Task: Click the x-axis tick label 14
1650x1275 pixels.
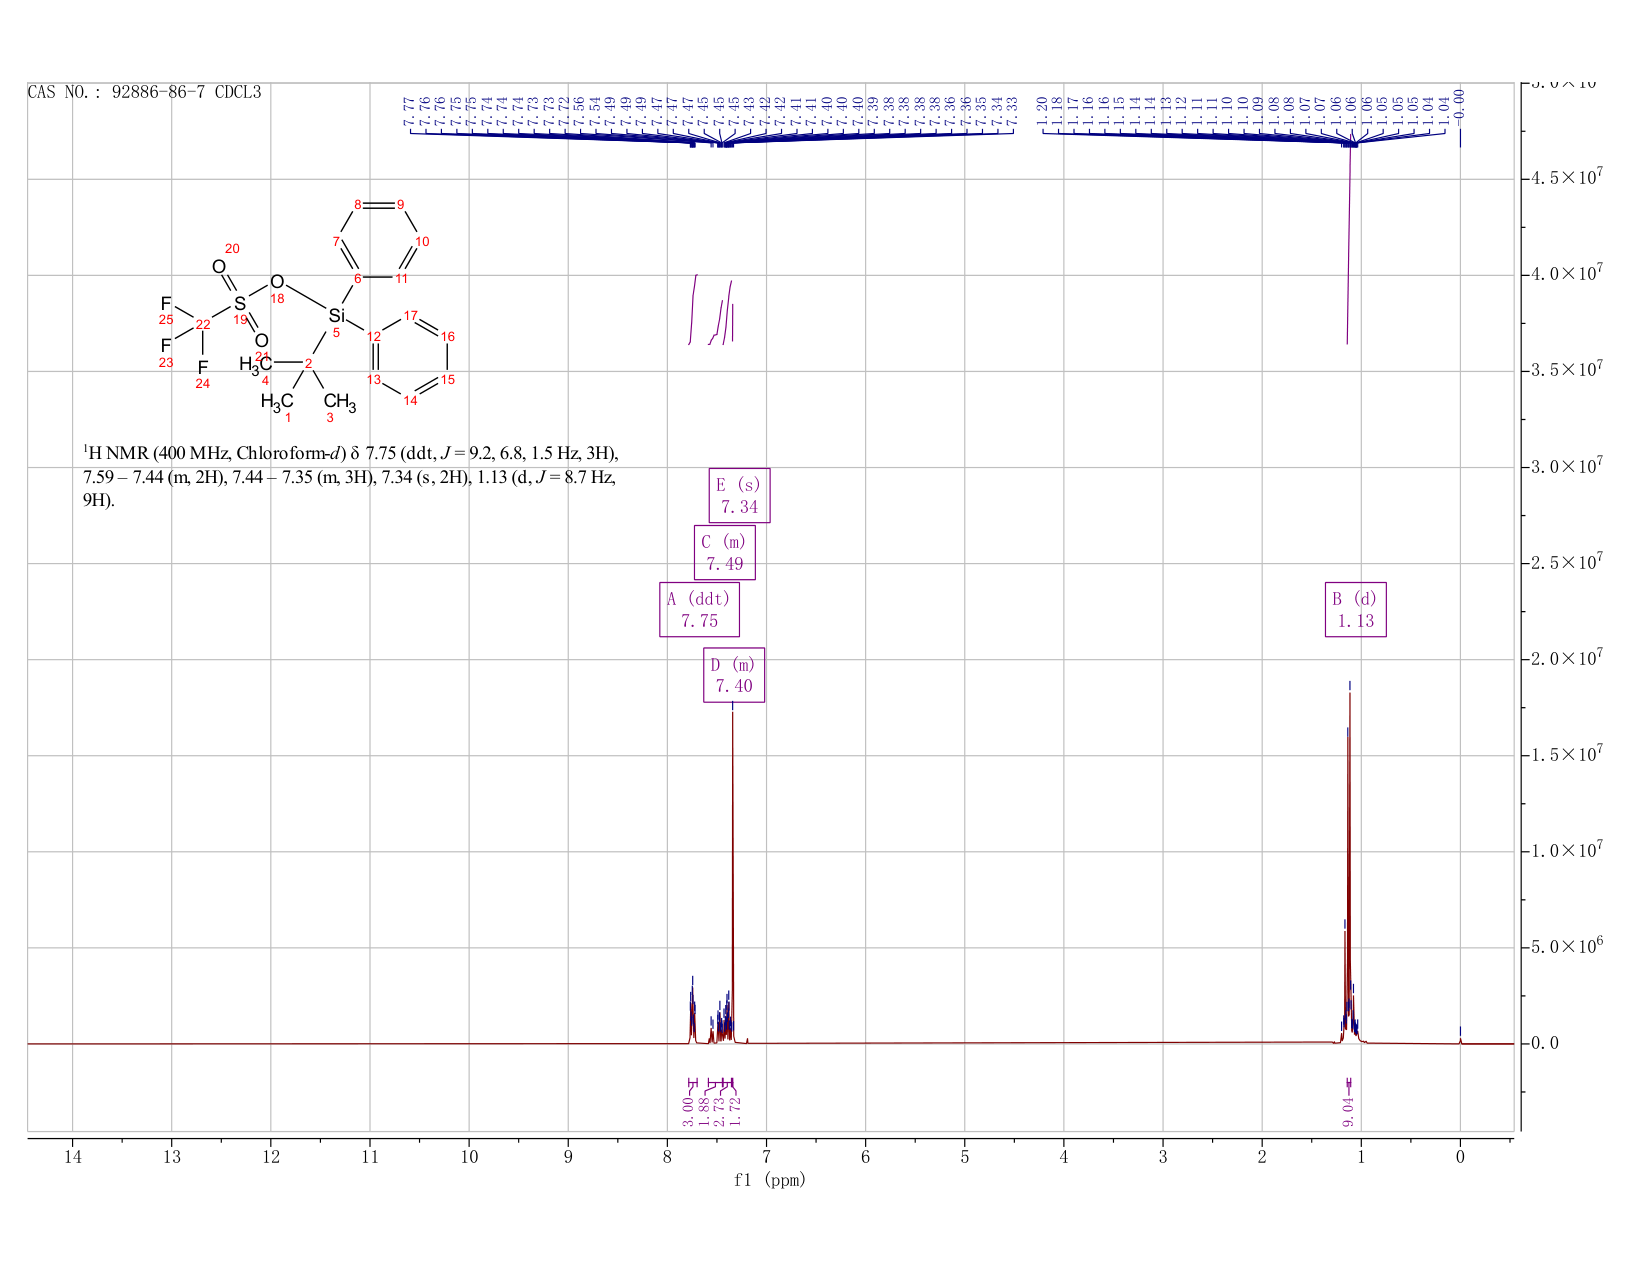Action: click(x=73, y=1157)
